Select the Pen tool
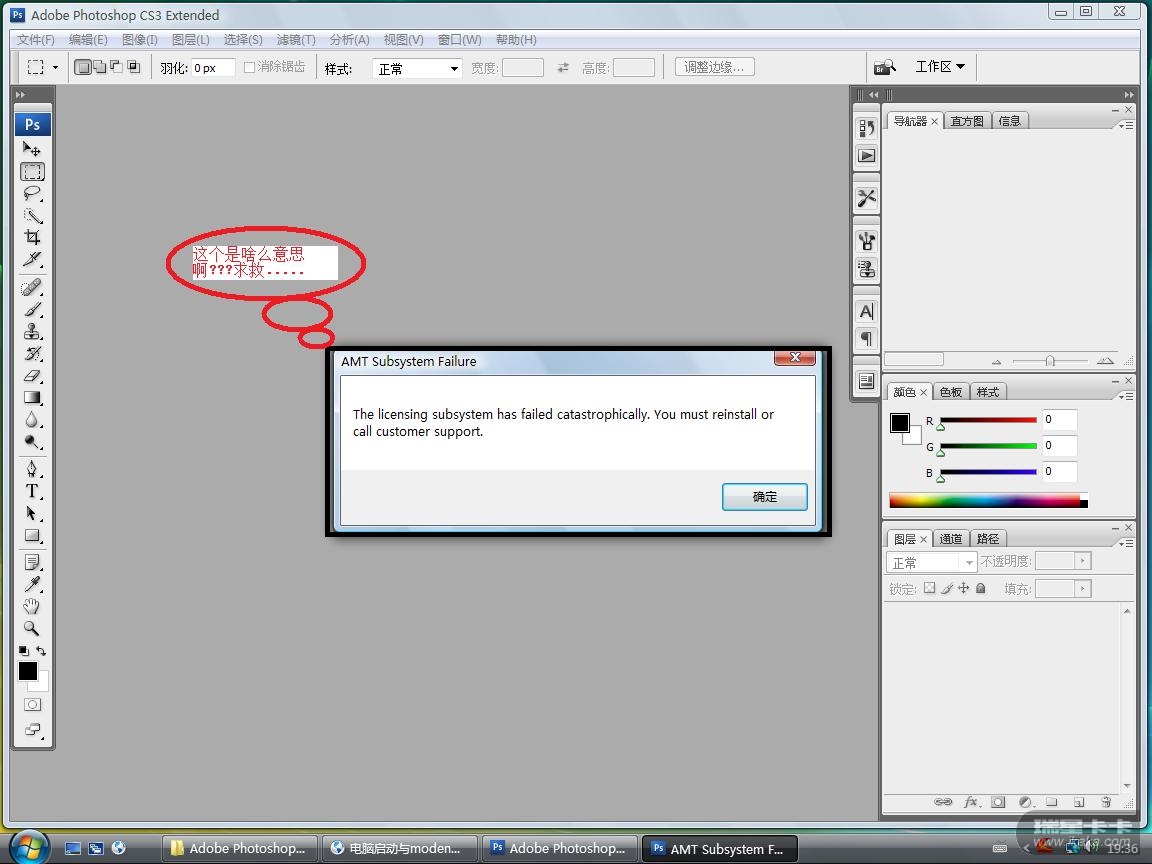Viewport: 1152px width, 864px height. click(32, 469)
